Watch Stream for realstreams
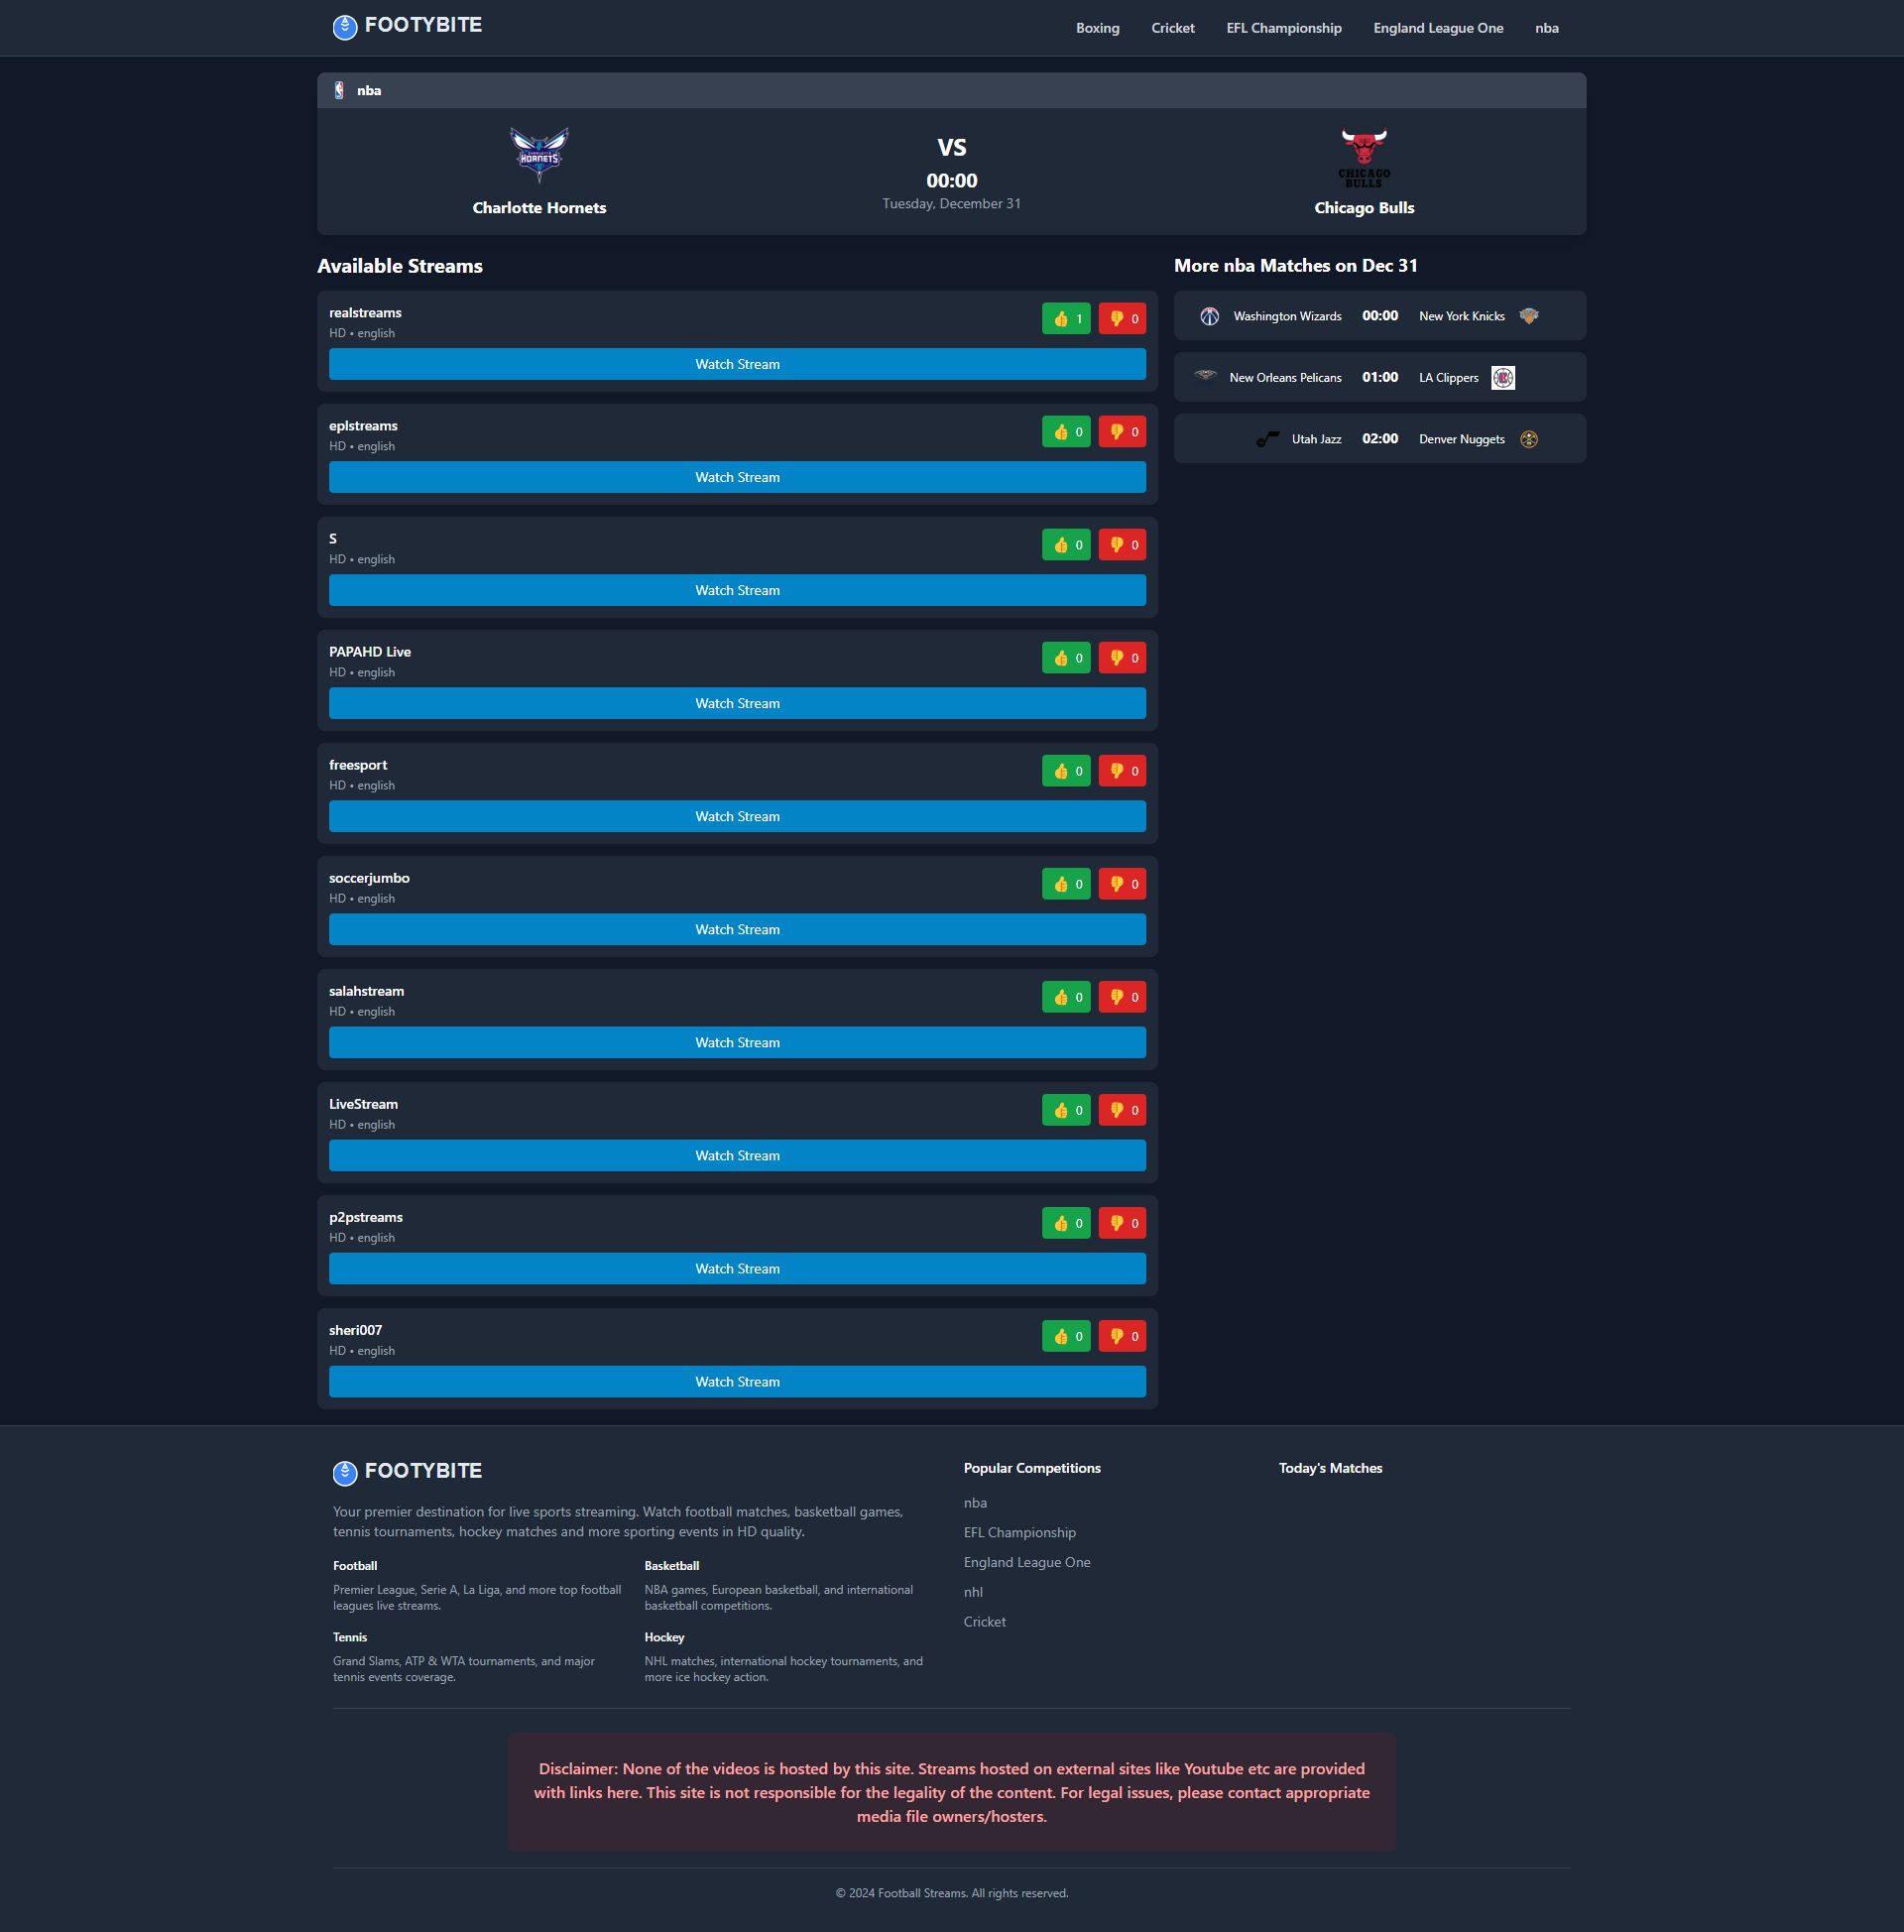 [737, 364]
